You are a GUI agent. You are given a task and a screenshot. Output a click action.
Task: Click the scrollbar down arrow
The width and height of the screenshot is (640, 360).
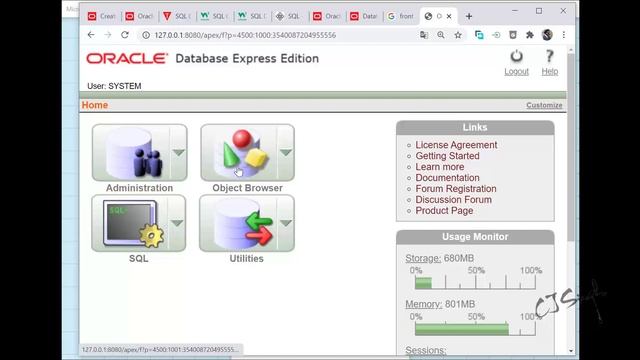pos(571,351)
